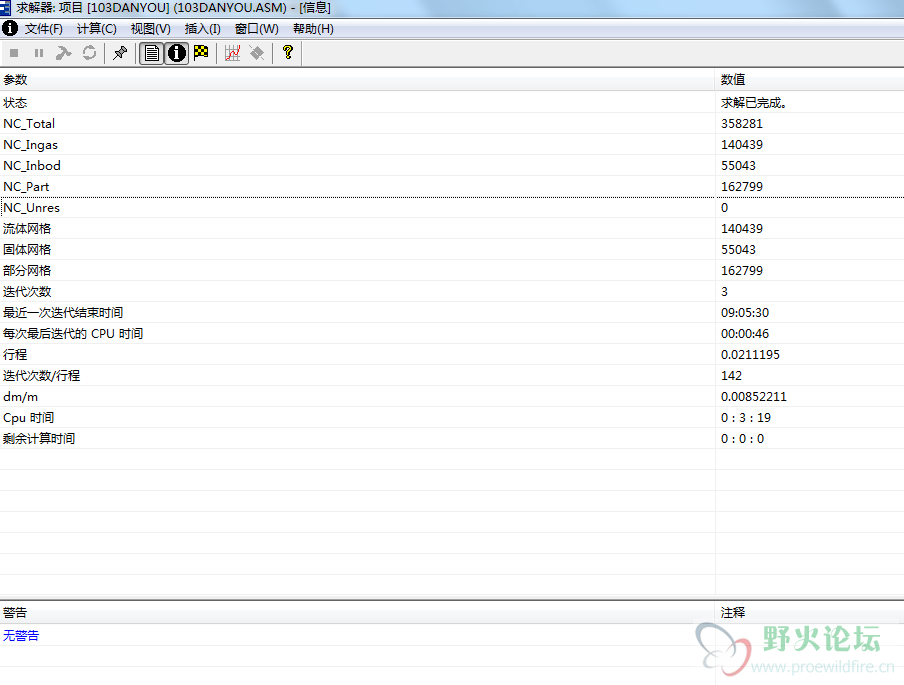The width and height of the screenshot is (904, 685).
Task: Toggle the Log document page icon
Action: [x=152, y=53]
